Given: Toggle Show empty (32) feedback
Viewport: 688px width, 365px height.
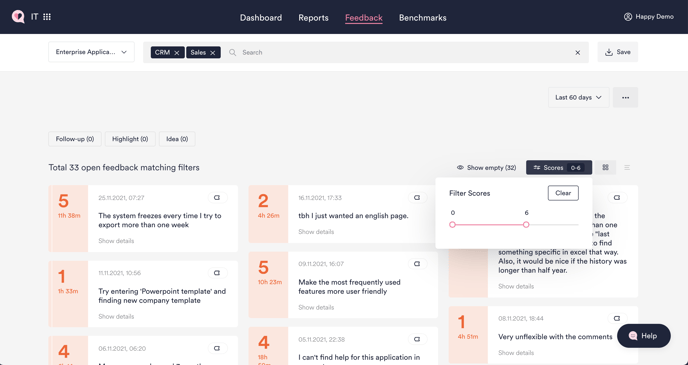Looking at the screenshot, I should coord(486,168).
